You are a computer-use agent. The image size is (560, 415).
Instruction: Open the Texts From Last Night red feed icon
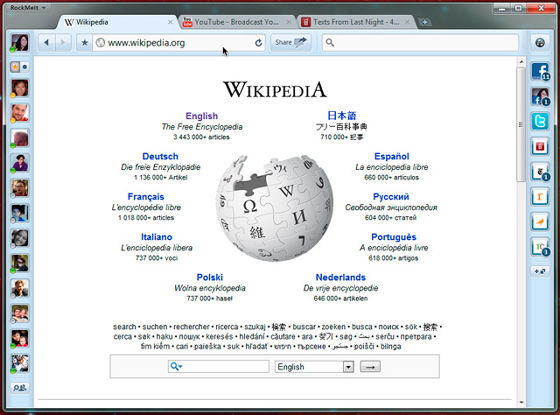tap(540, 146)
